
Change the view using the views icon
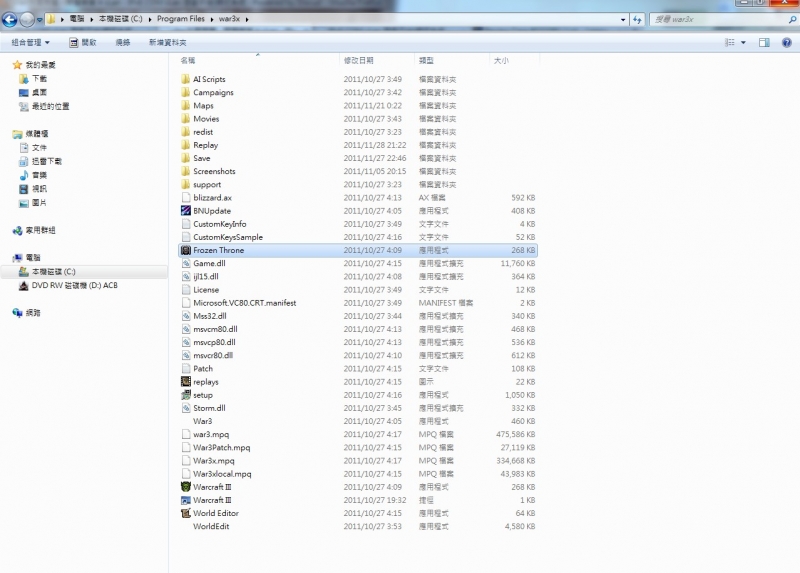click(x=730, y=42)
